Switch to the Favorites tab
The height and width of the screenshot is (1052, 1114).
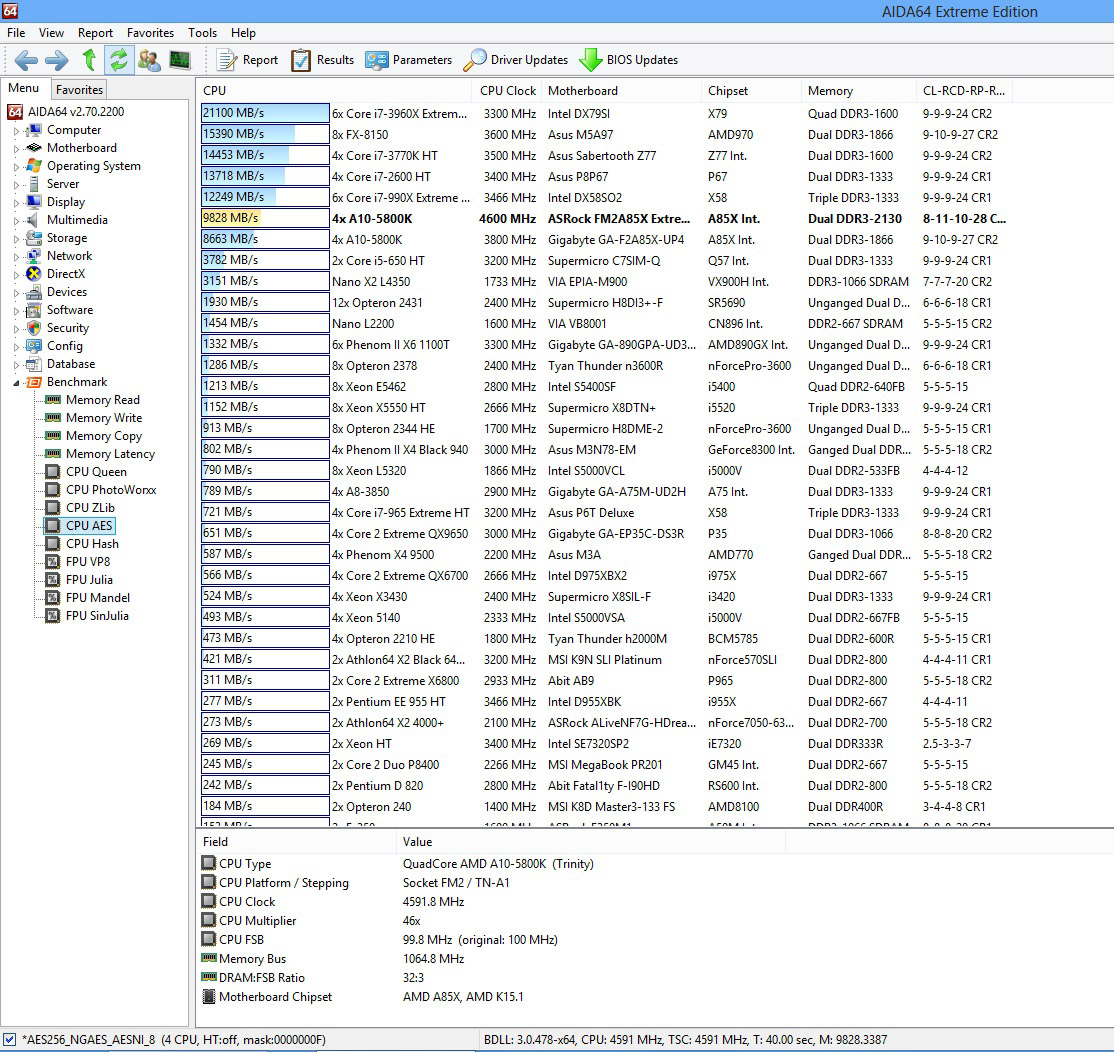pyautogui.click(x=80, y=90)
